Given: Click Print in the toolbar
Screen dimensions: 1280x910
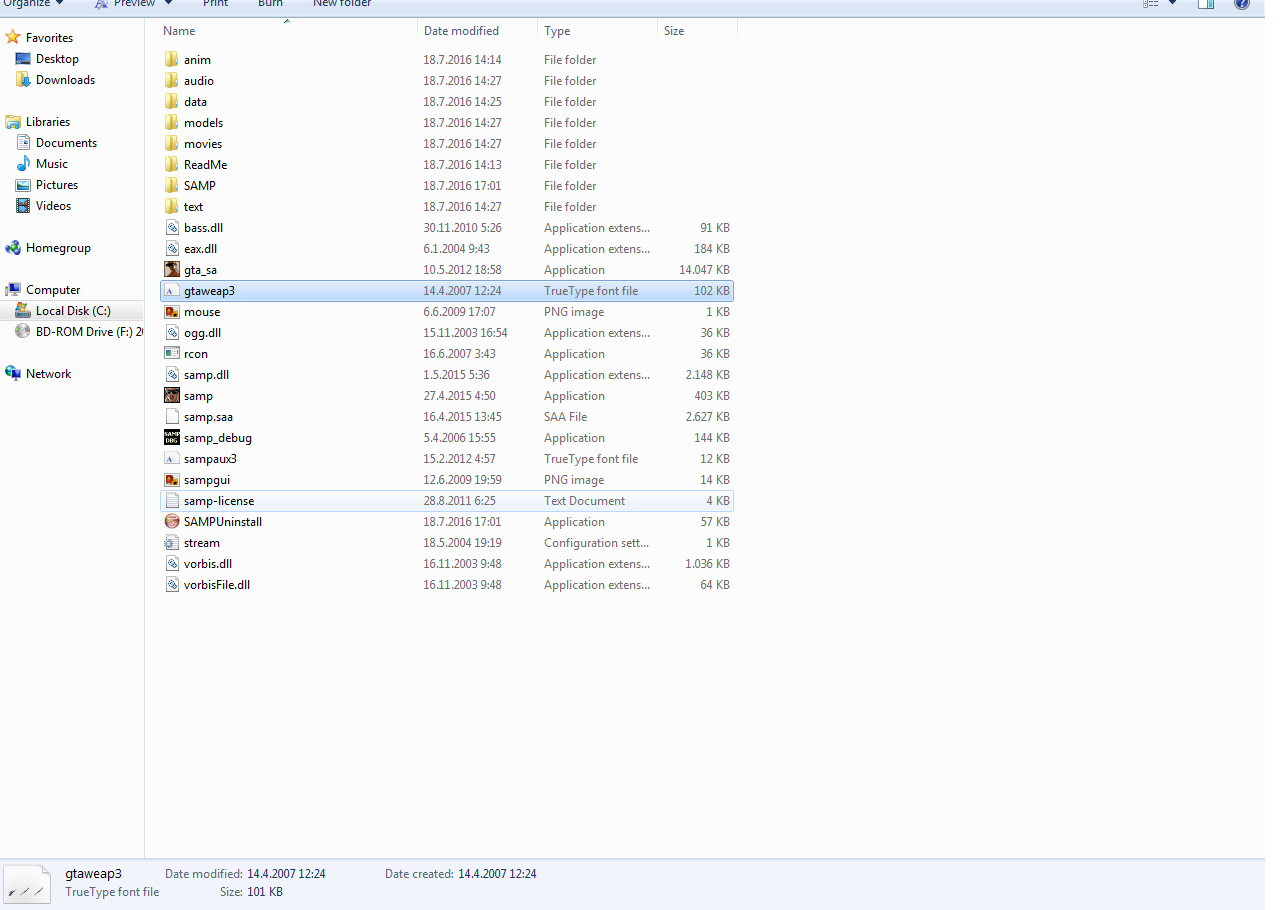Looking at the screenshot, I should pyautogui.click(x=215, y=3).
